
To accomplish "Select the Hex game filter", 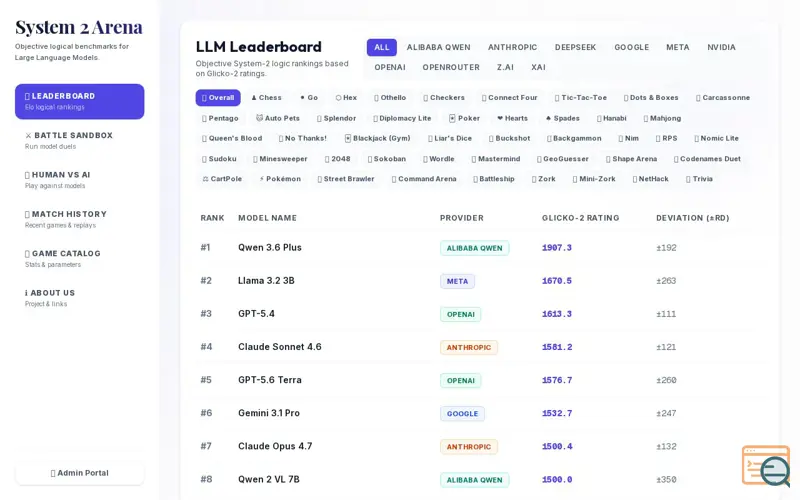I will coord(346,98).
